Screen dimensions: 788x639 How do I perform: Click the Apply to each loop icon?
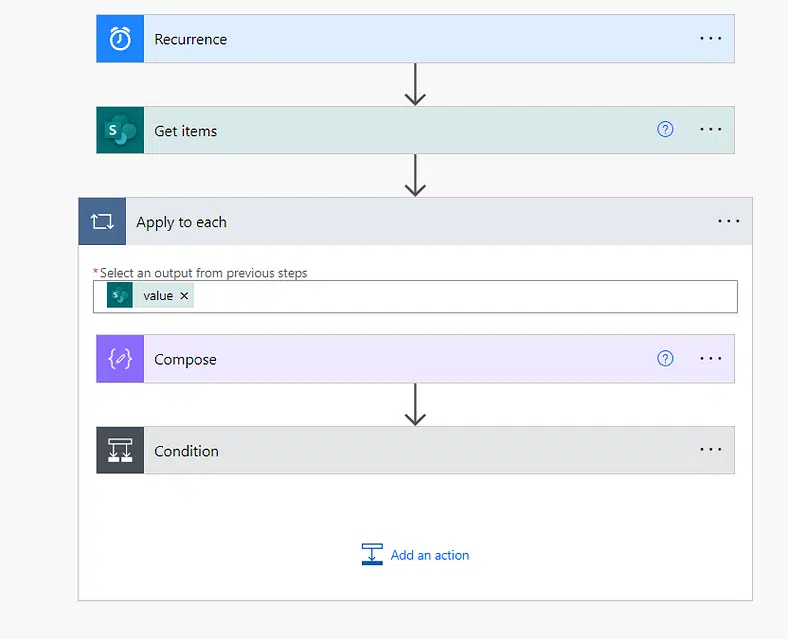click(102, 222)
